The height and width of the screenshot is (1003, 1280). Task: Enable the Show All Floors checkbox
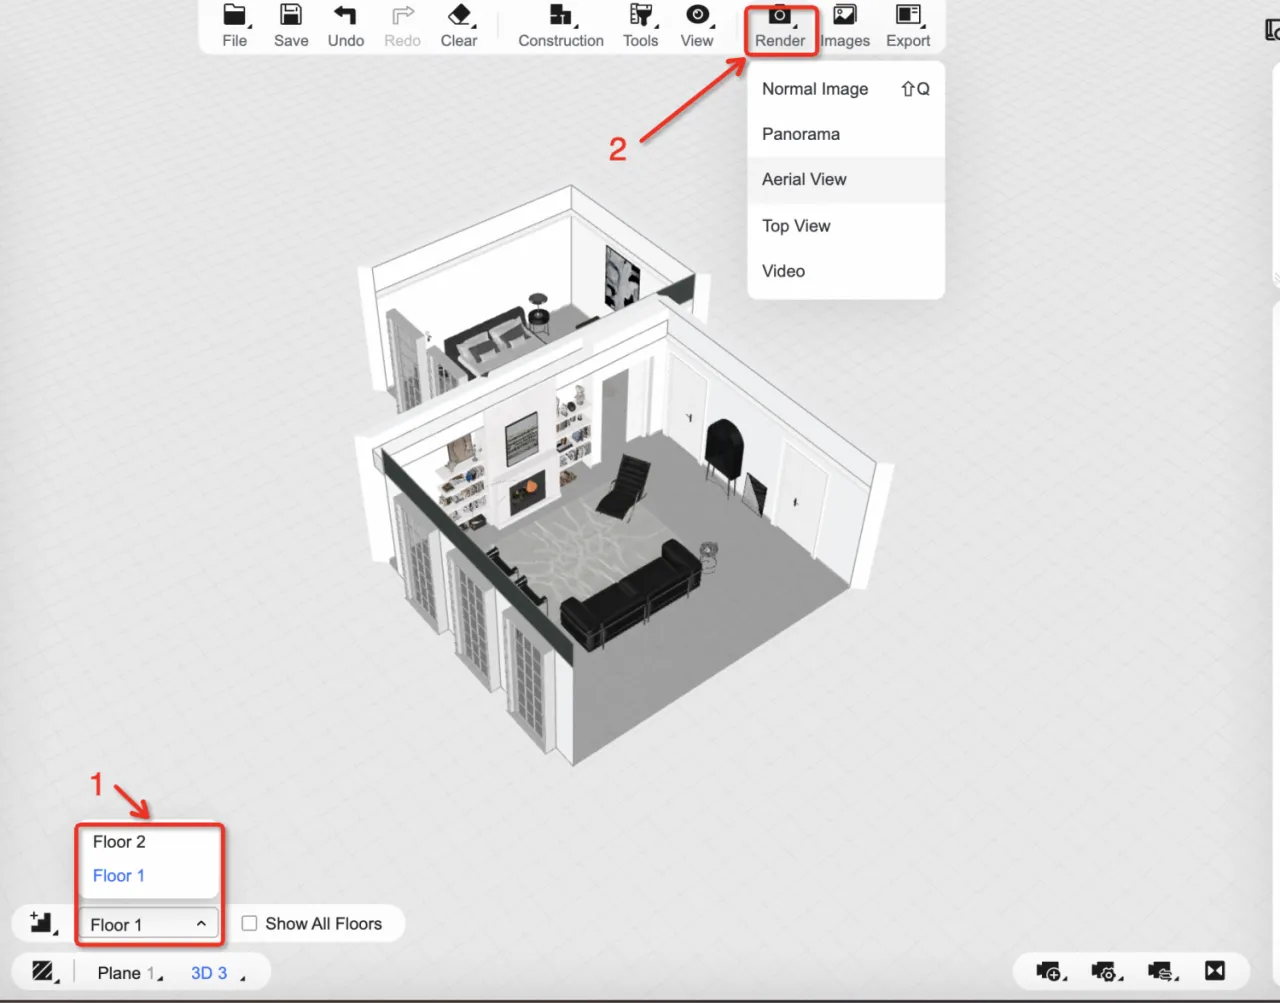pos(250,924)
